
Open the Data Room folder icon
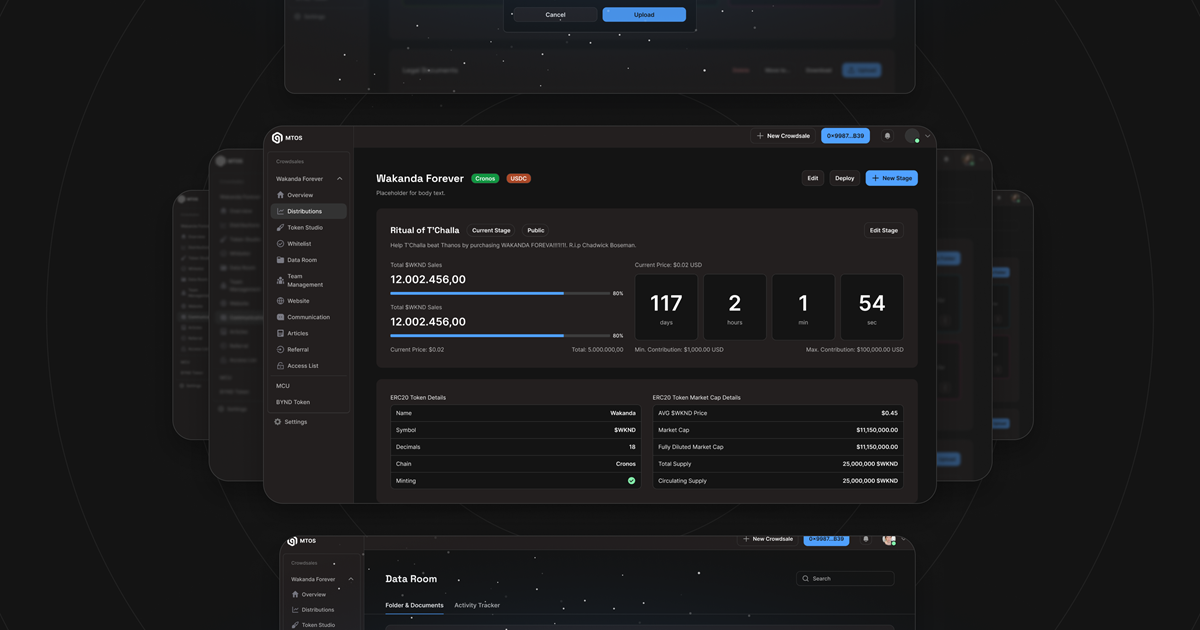[281, 259]
